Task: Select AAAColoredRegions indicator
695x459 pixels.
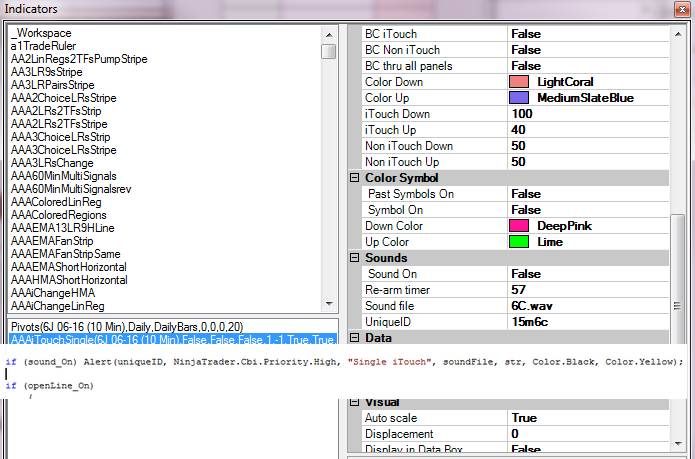Action: click(x=59, y=215)
